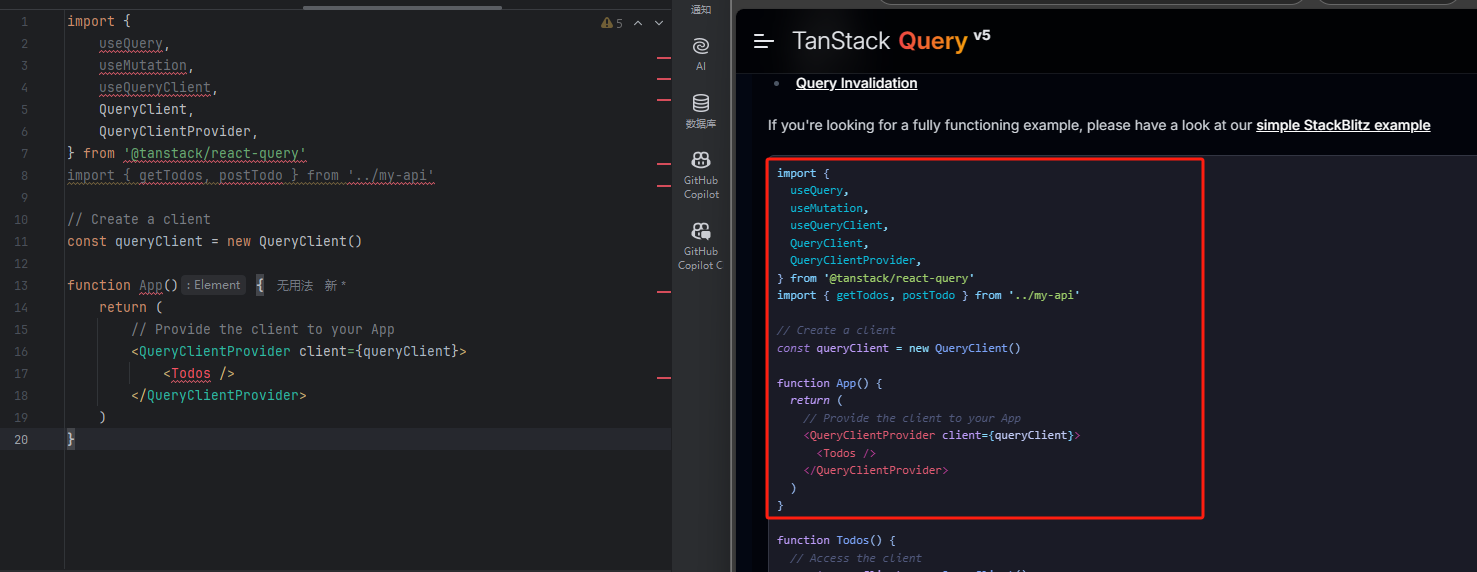The height and width of the screenshot is (572, 1477).
Task: Open the TanStack docs hamburger menu
Action: pyautogui.click(x=764, y=41)
